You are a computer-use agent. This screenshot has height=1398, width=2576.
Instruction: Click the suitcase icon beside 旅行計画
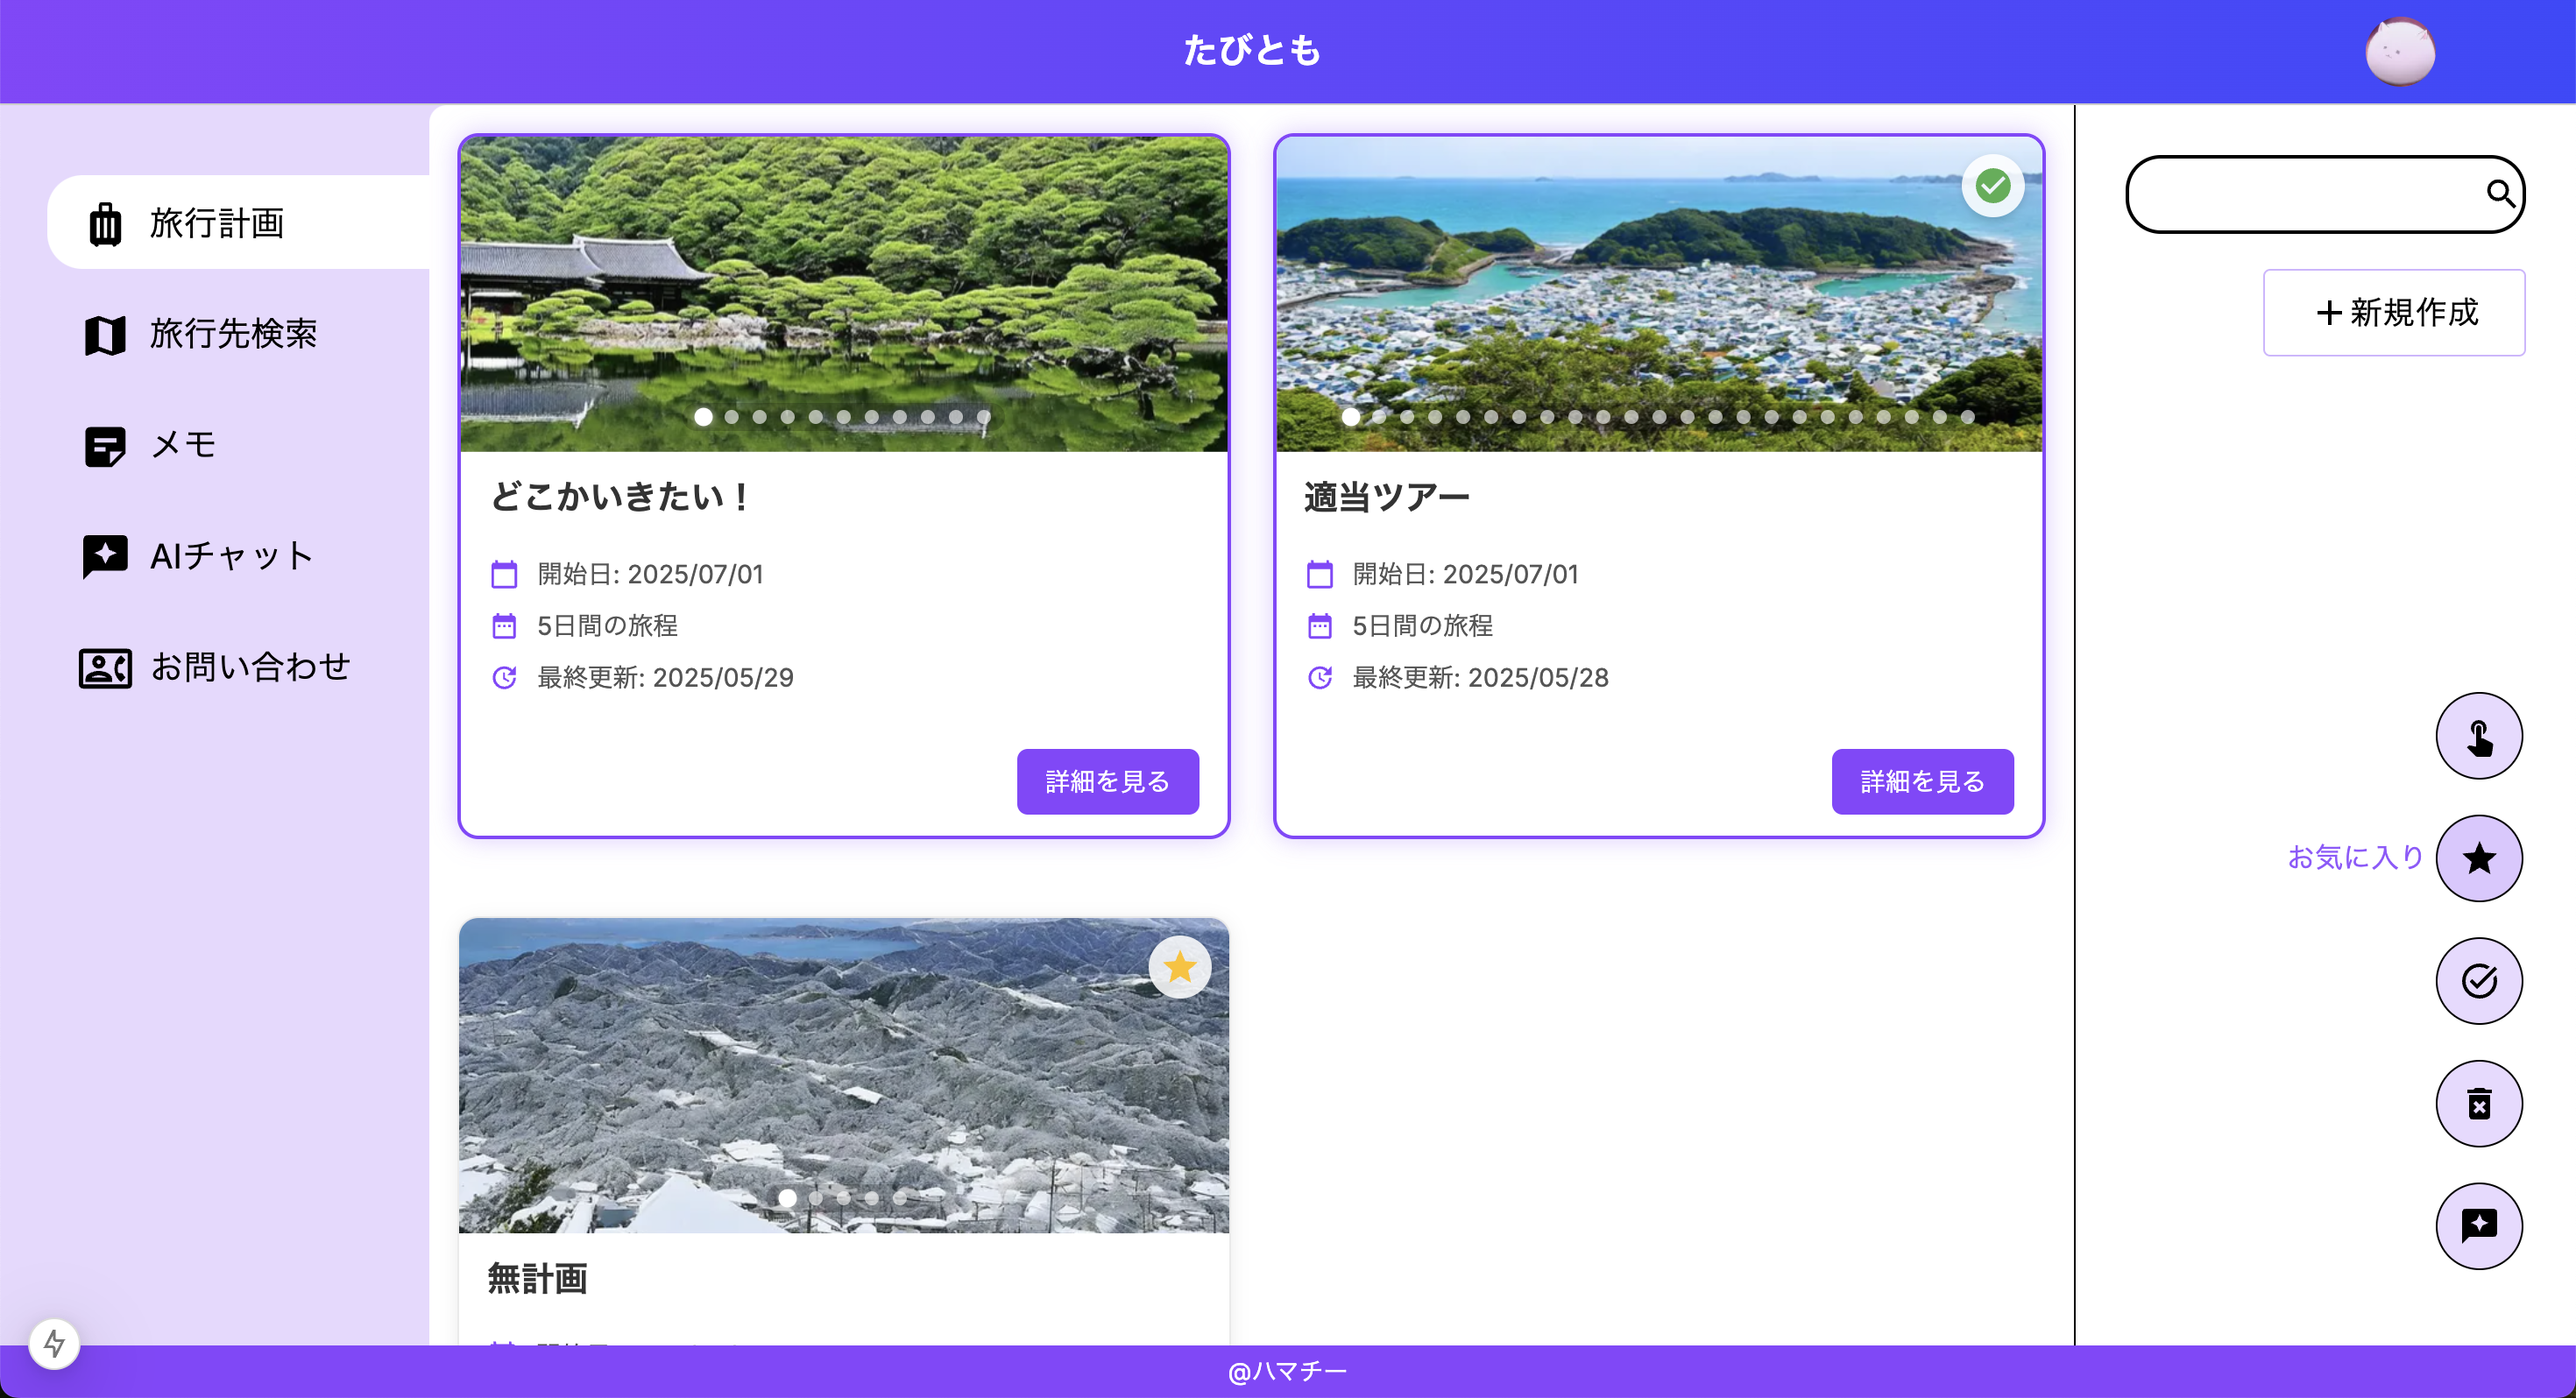[x=104, y=223]
